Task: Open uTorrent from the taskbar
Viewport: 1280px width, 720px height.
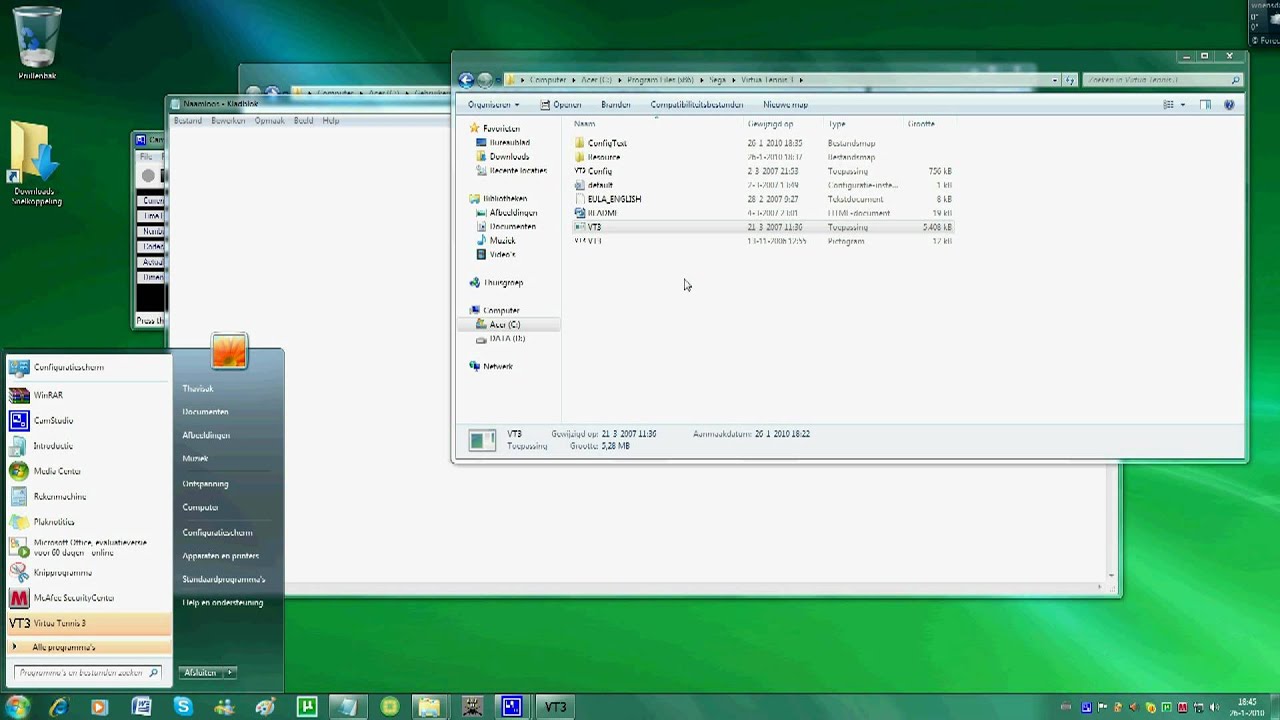Action: coord(307,707)
